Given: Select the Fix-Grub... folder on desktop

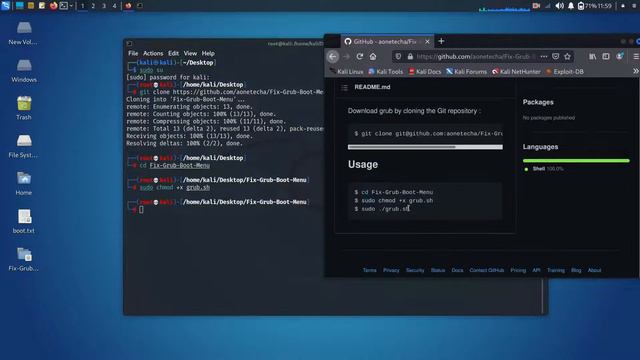Looking at the screenshot, I should click(24, 259).
